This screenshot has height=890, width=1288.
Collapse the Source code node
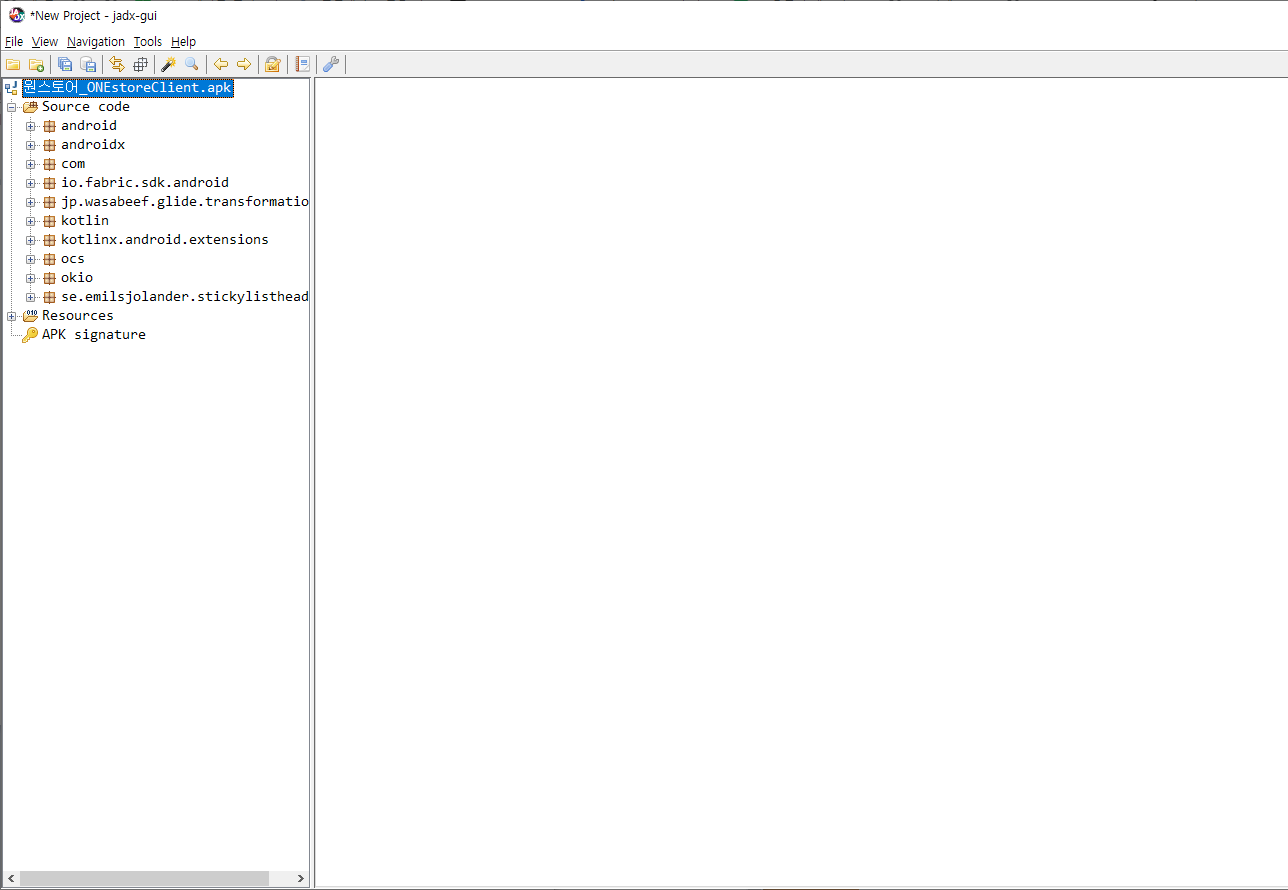pyautogui.click(x=12, y=107)
